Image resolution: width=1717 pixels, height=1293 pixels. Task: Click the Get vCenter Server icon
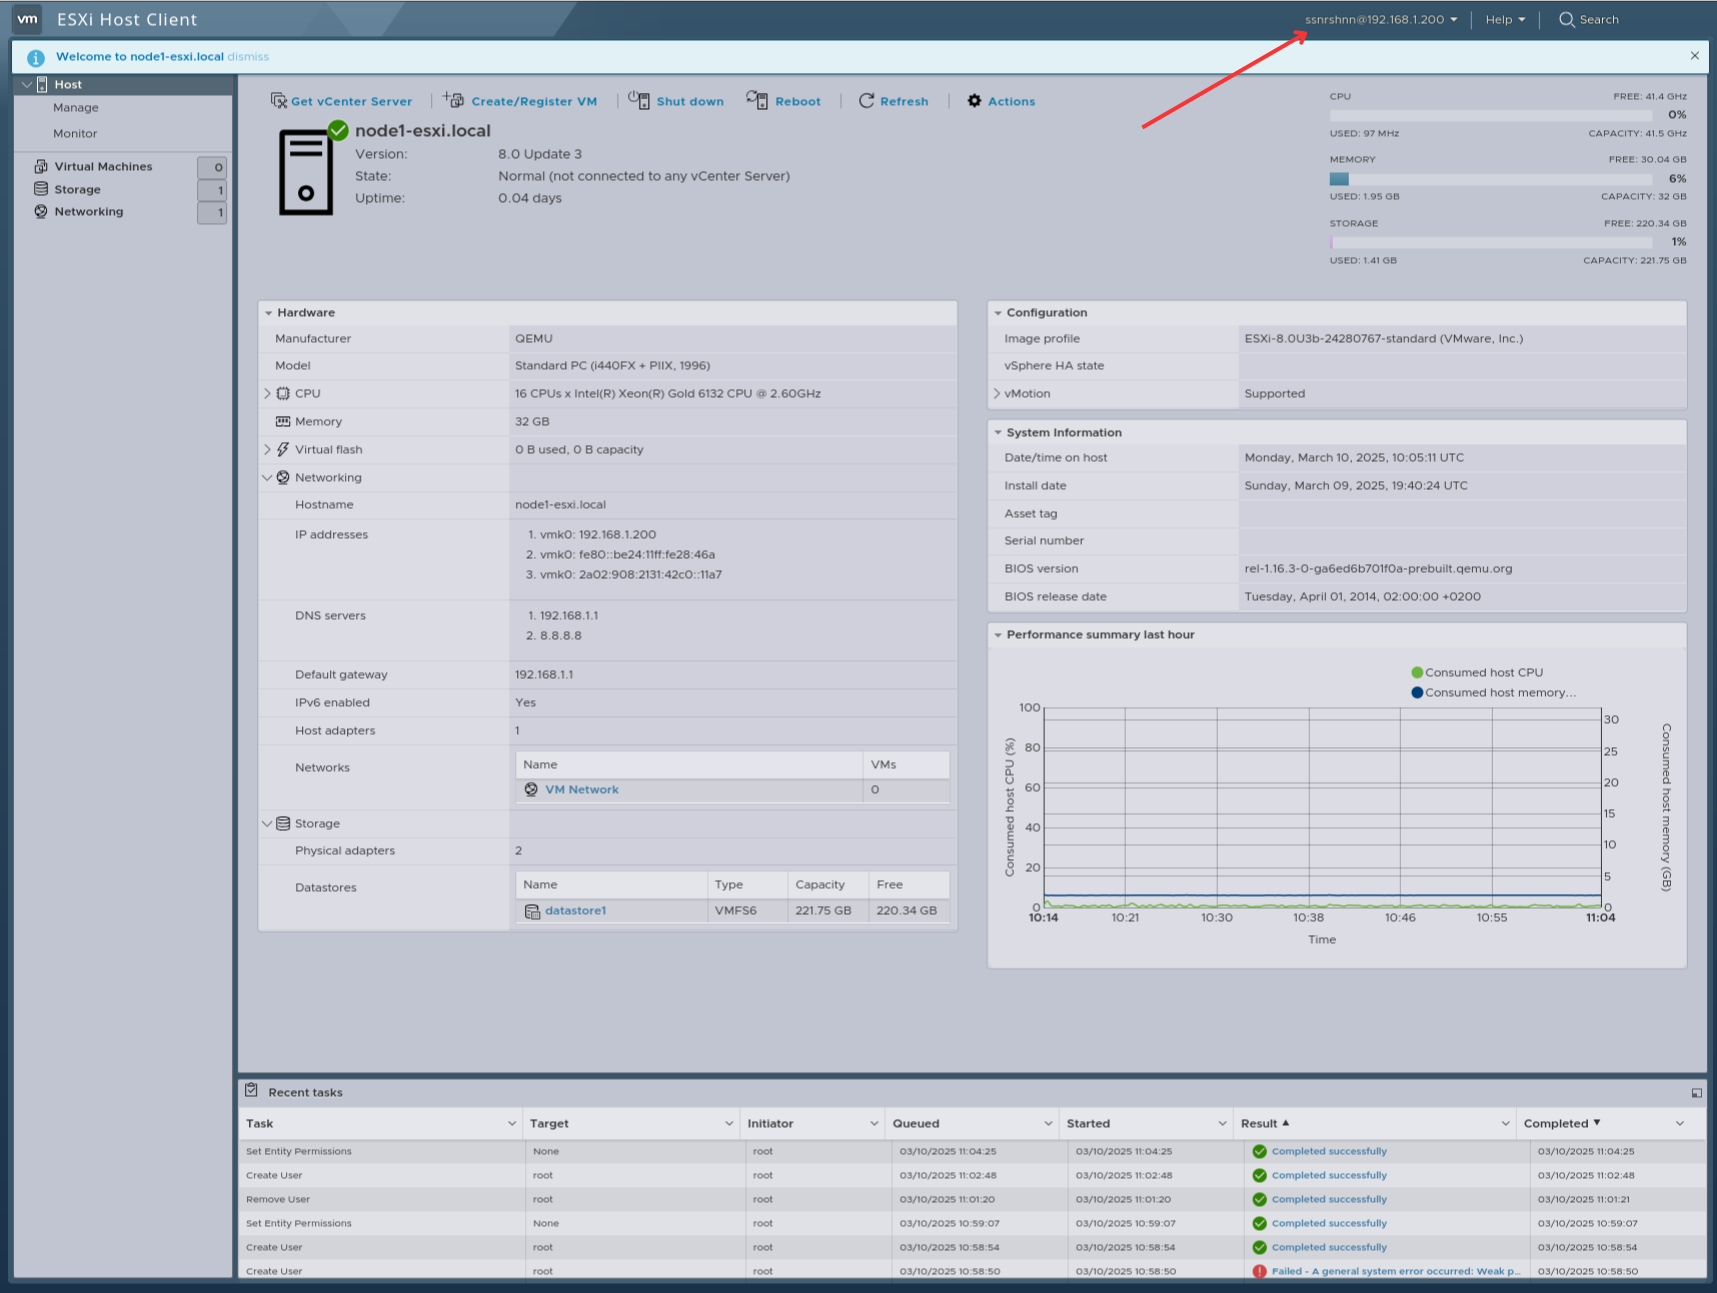tap(279, 101)
